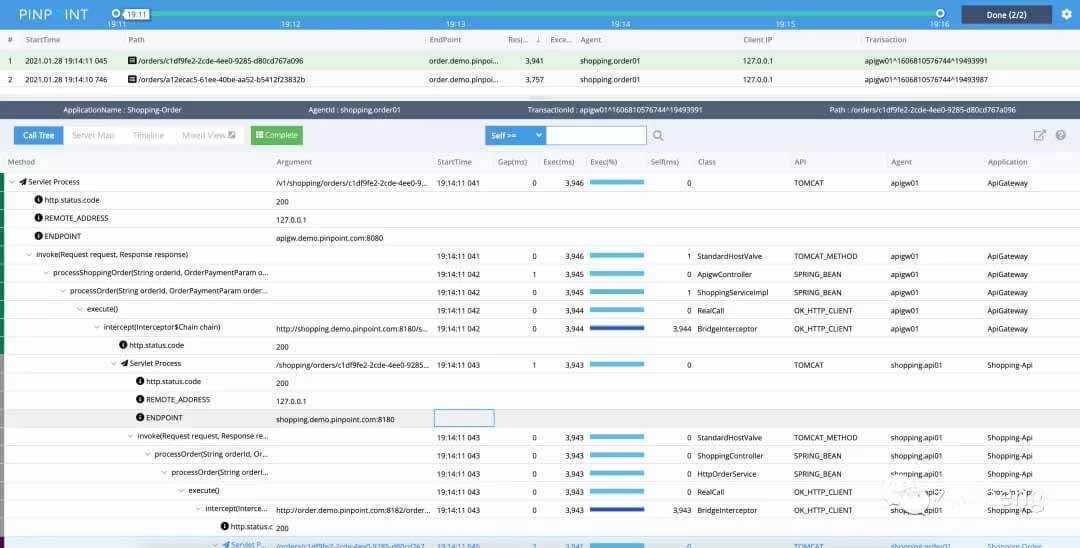1080x548 pixels.
Task: Open the settings gear in top bar
Action: (1065, 14)
